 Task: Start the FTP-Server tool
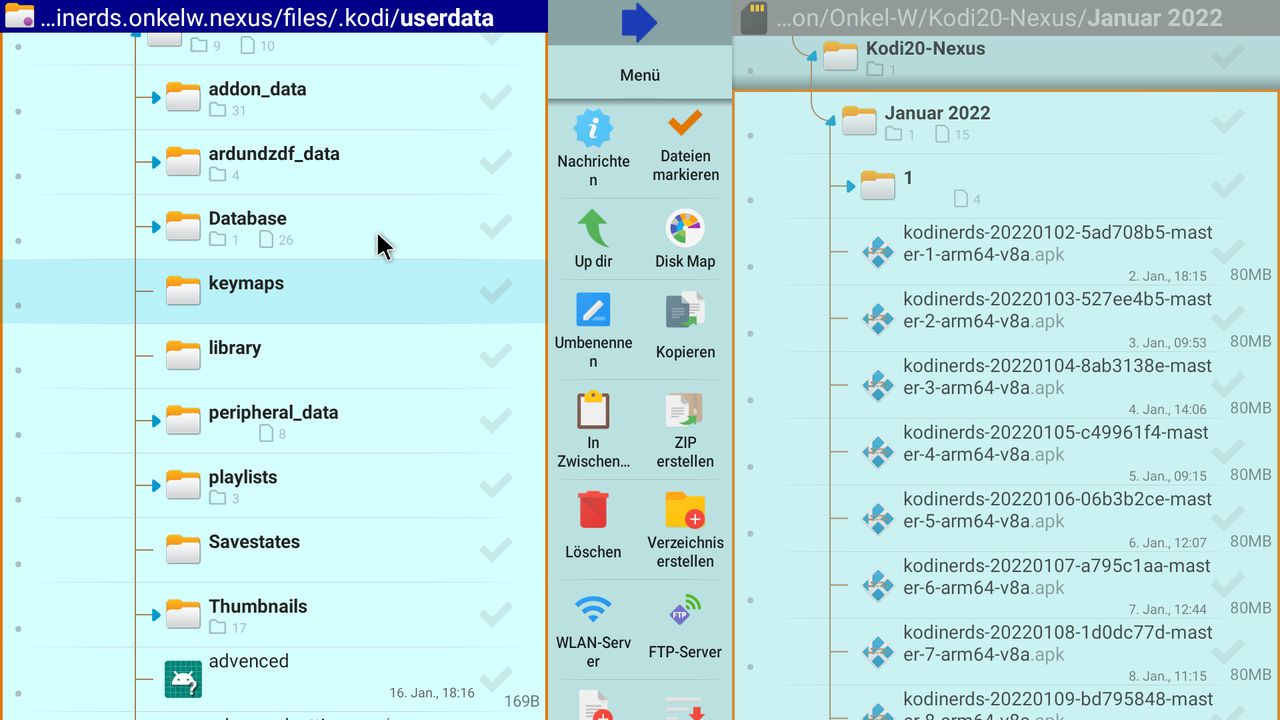(x=685, y=610)
